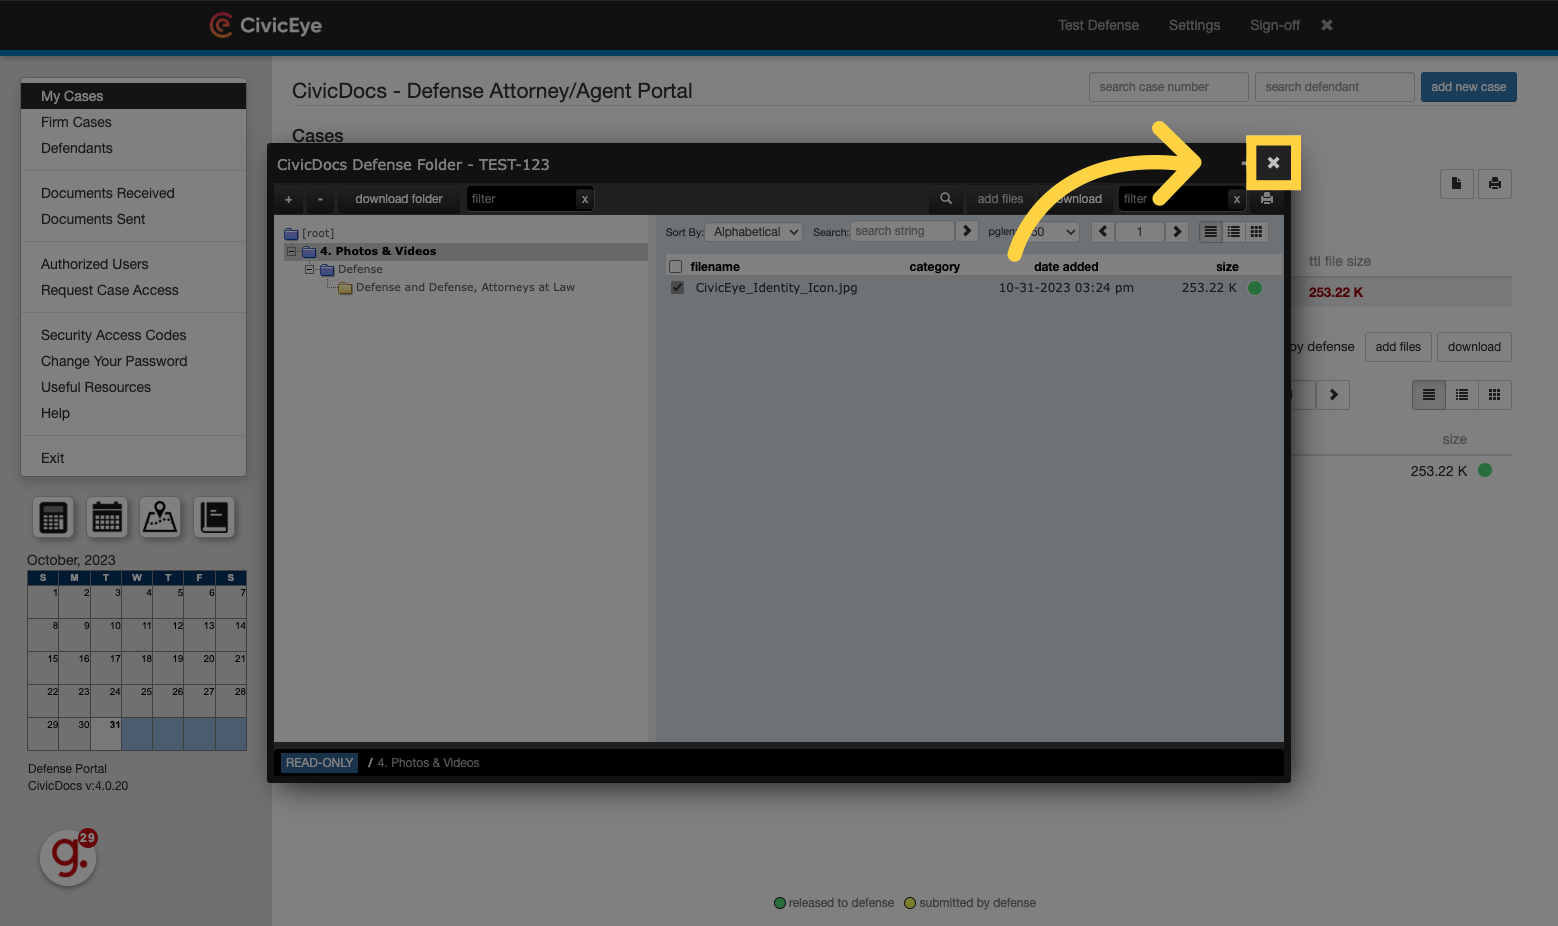Click the CivicEye logo

coord(266,25)
